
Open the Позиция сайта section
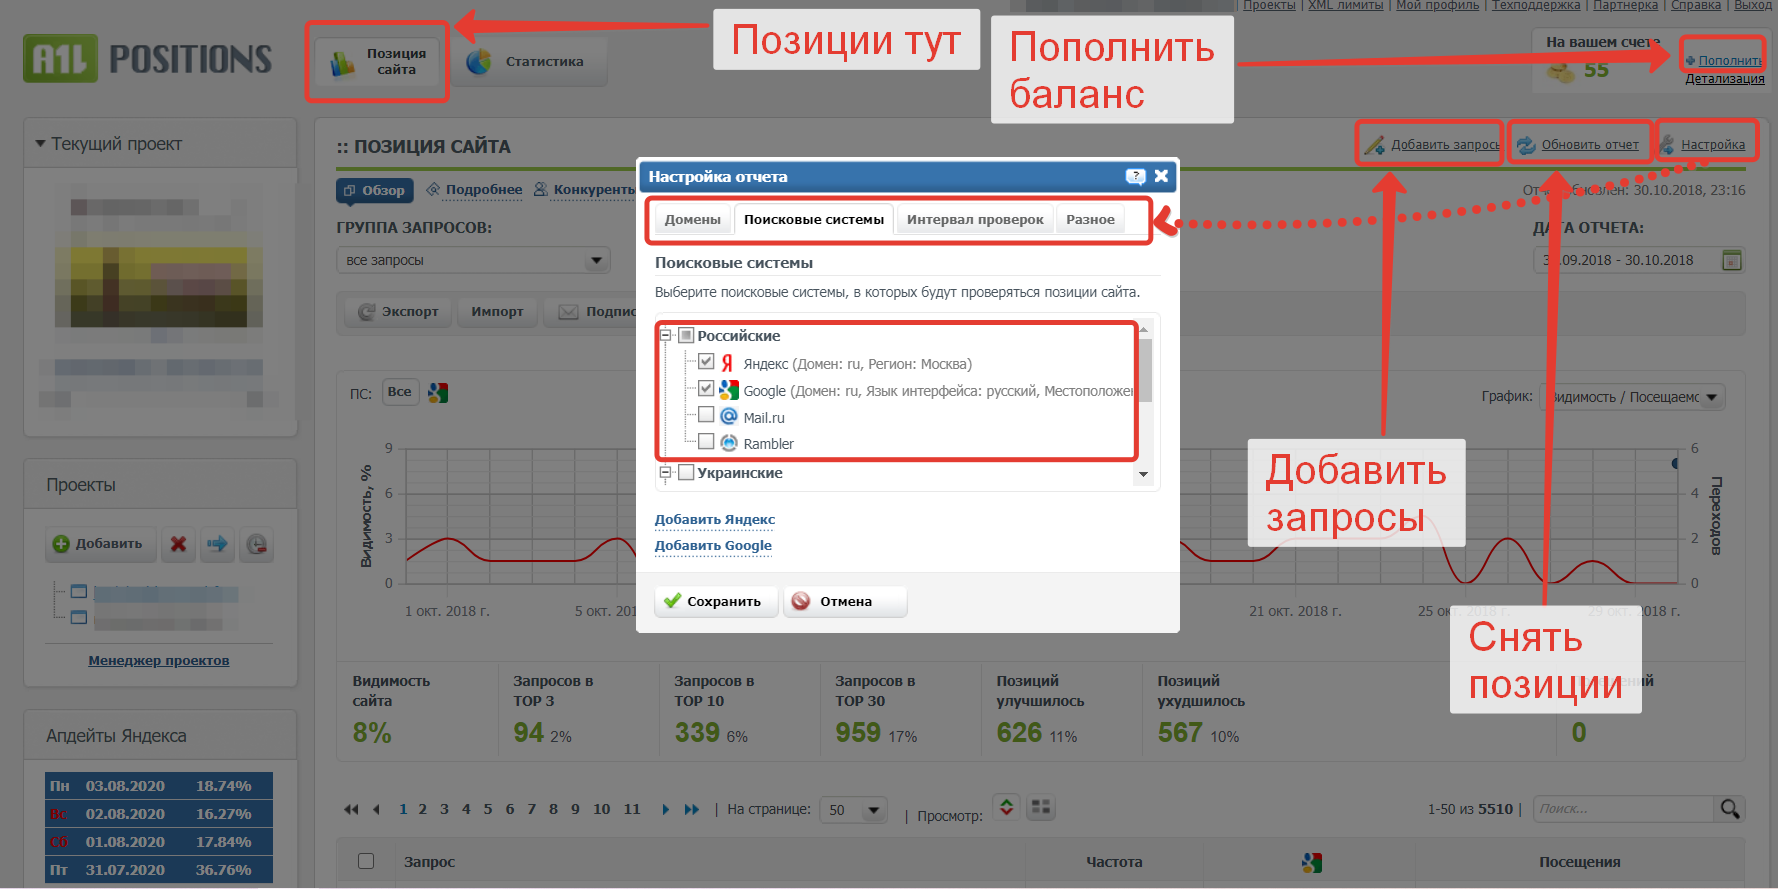click(377, 62)
